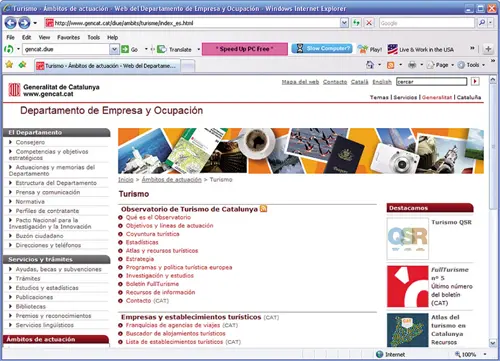Click the scrollbar down arrow
Image resolution: width=500 pixels, height=361 pixels.
pyautogui.click(x=493, y=343)
